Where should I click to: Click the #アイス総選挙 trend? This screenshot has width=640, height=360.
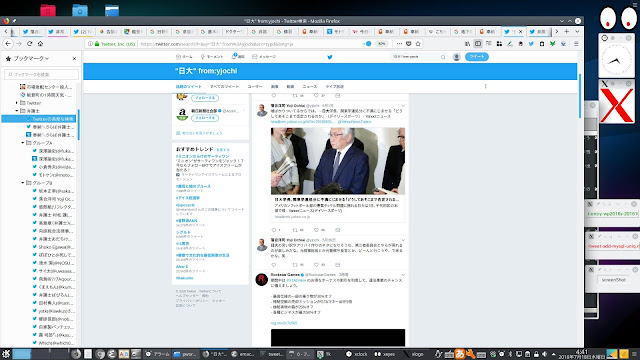point(188,198)
